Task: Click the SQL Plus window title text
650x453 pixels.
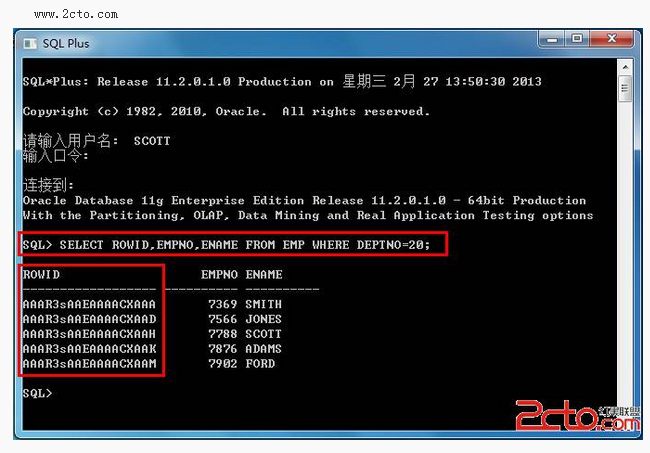Action: tap(66, 44)
